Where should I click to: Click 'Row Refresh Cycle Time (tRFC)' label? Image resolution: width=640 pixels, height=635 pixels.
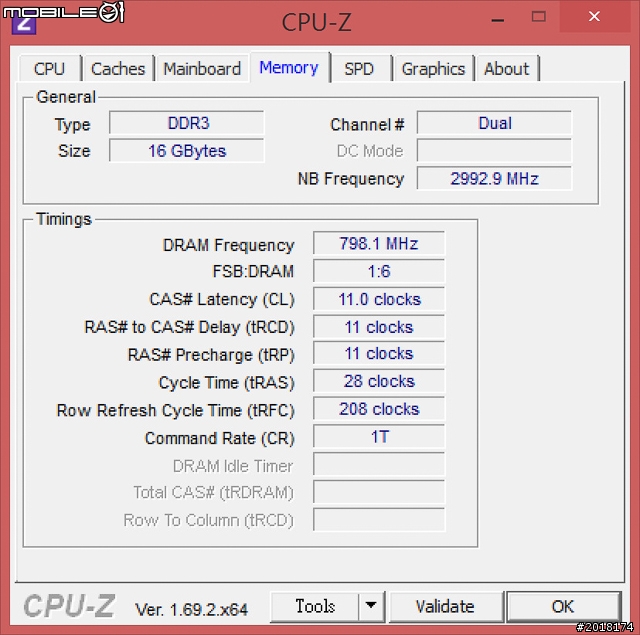pyautogui.click(x=176, y=411)
